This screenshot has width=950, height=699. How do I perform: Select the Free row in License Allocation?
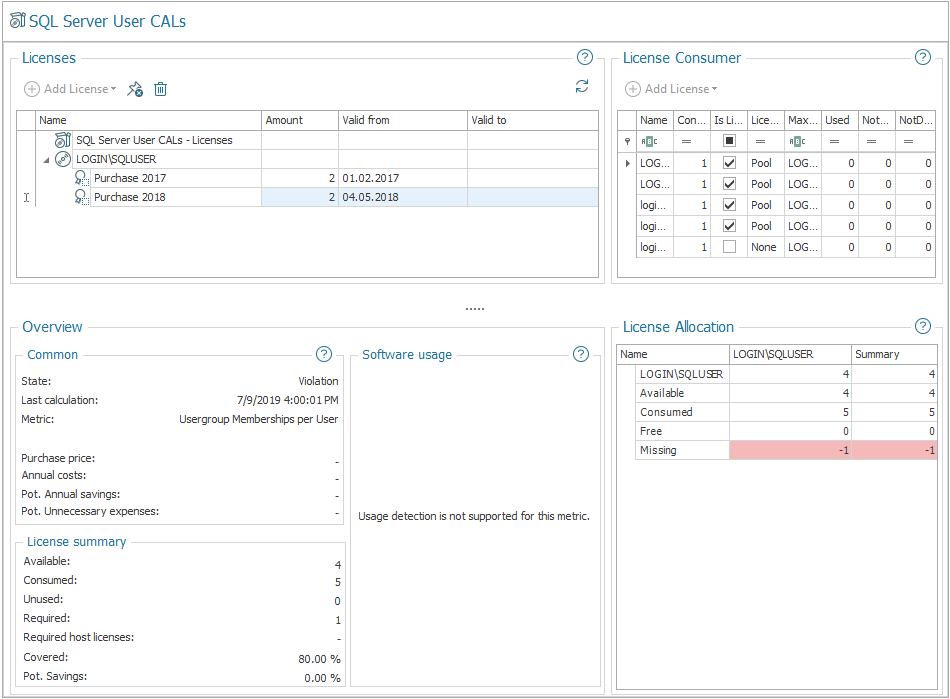click(786, 431)
